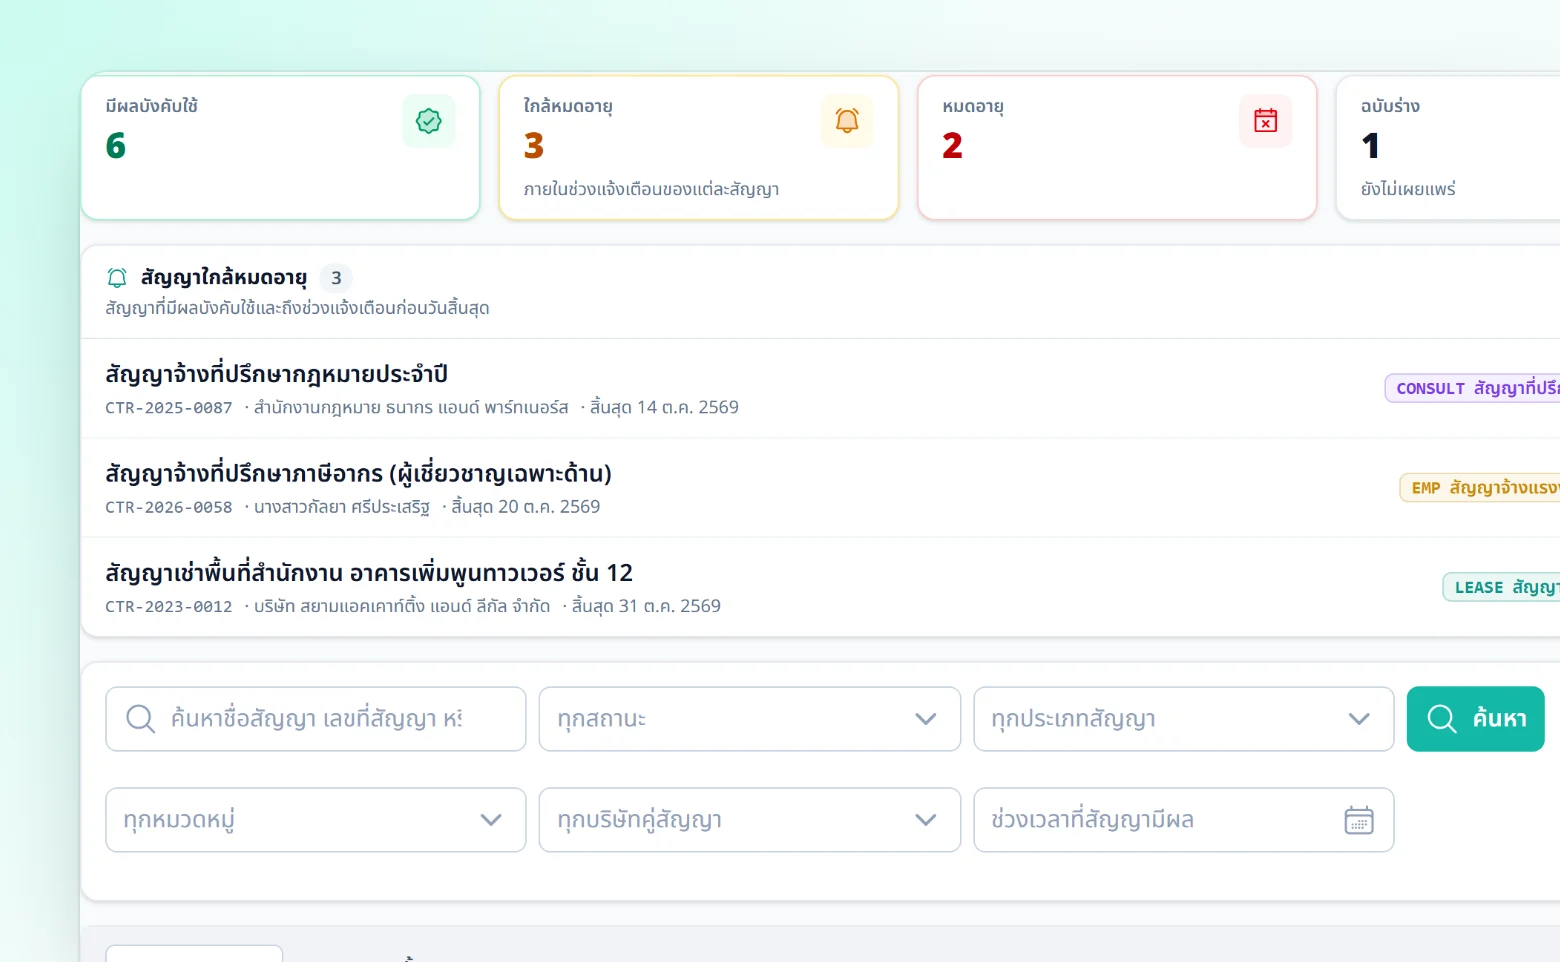The width and height of the screenshot is (1560, 962).
Task: Open contract สัญญาเช่าพื้นที่สำนักงาน อาคารเพิ่มพูนทาวเวอร์
Action: pos(369,573)
